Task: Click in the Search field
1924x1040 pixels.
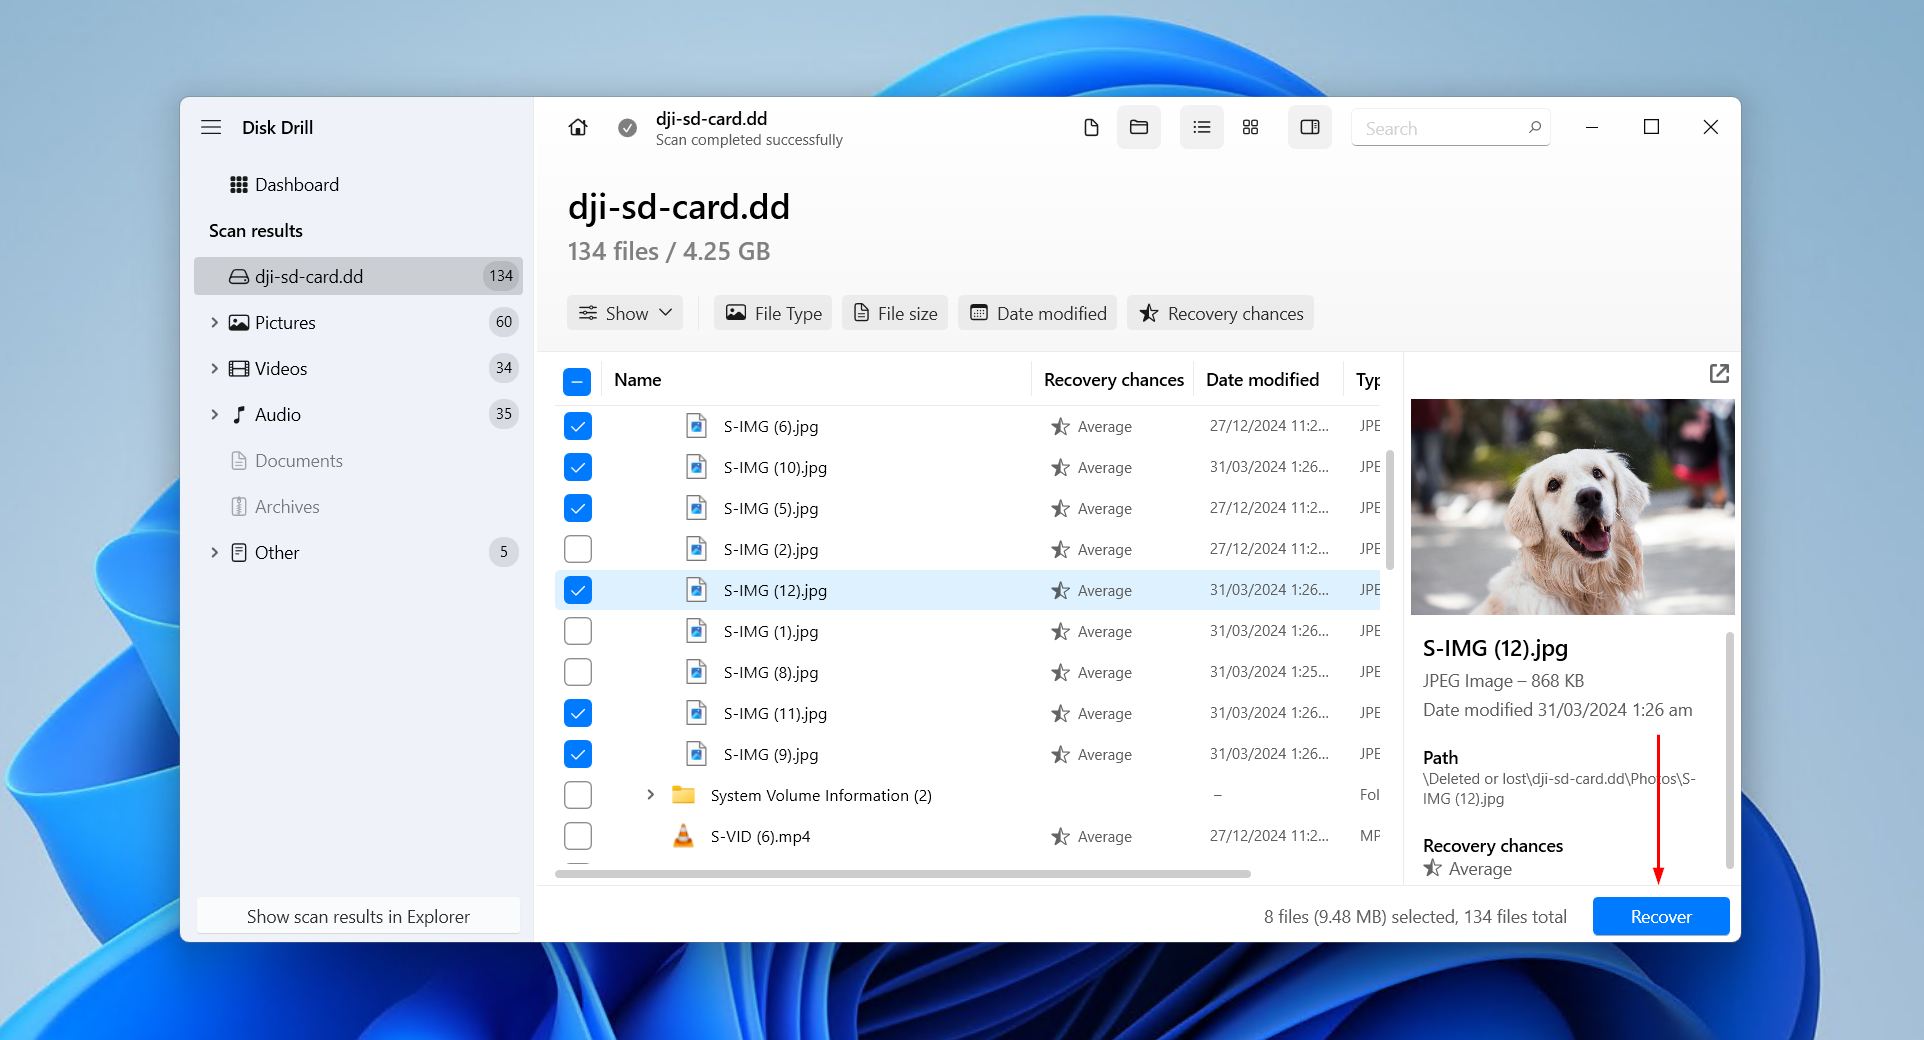Action: pyautogui.click(x=1441, y=128)
